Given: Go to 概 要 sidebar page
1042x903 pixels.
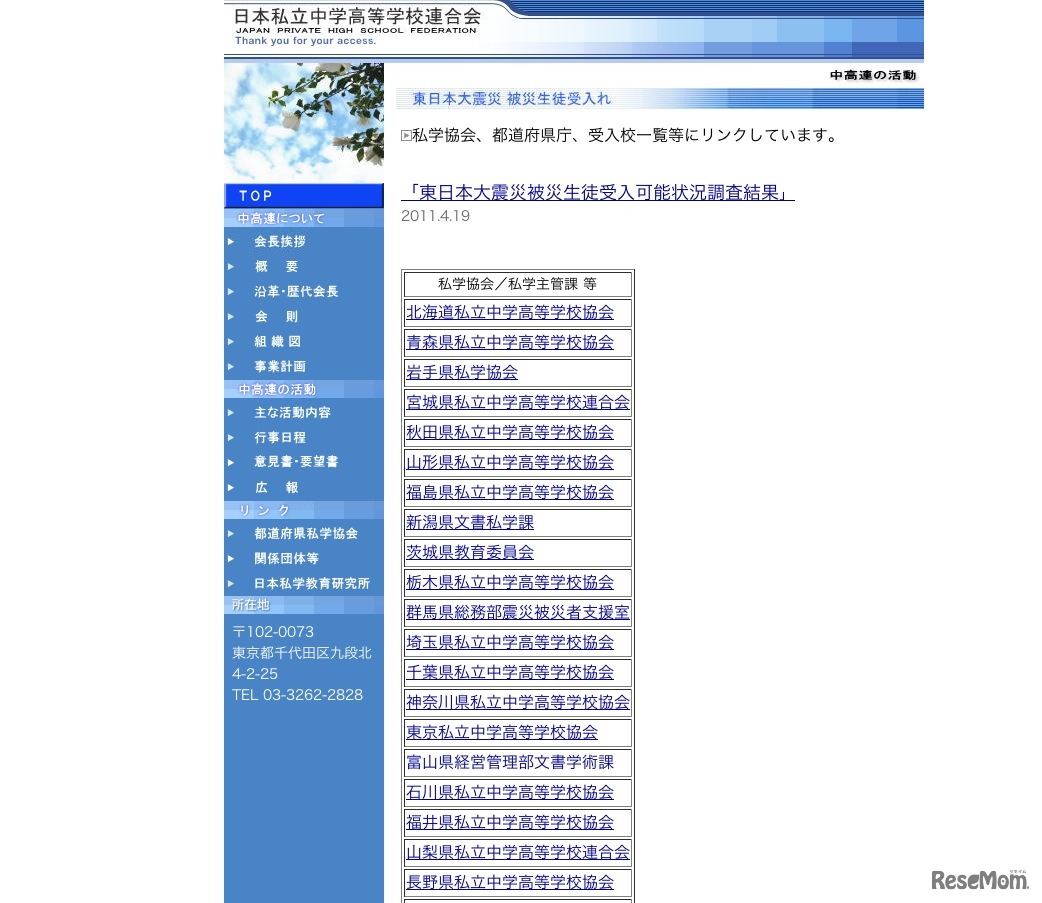Looking at the screenshot, I should tap(276, 266).
